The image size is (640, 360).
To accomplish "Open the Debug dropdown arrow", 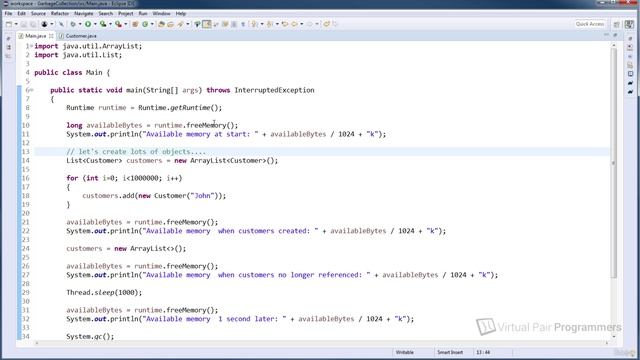I will [x=80, y=24].
